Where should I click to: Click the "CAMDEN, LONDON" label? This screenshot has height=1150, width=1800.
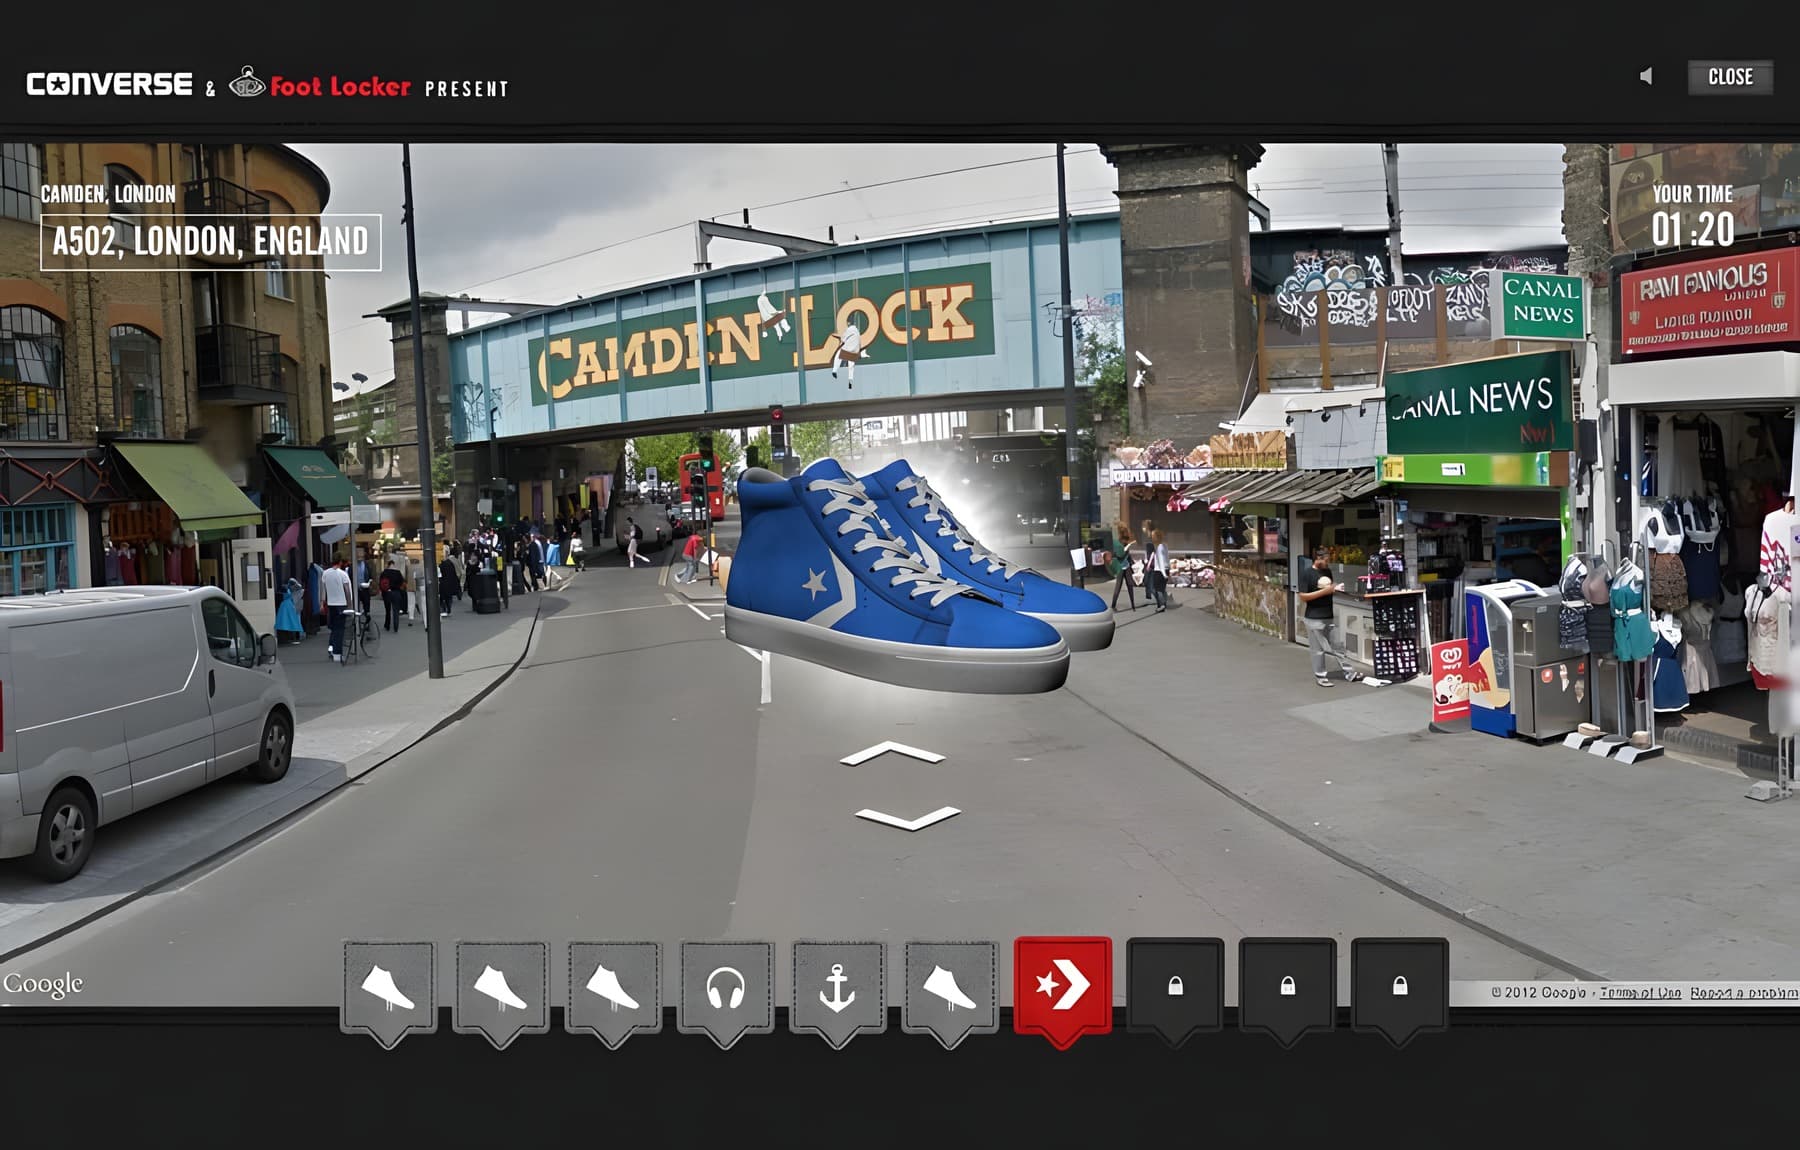point(108,194)
